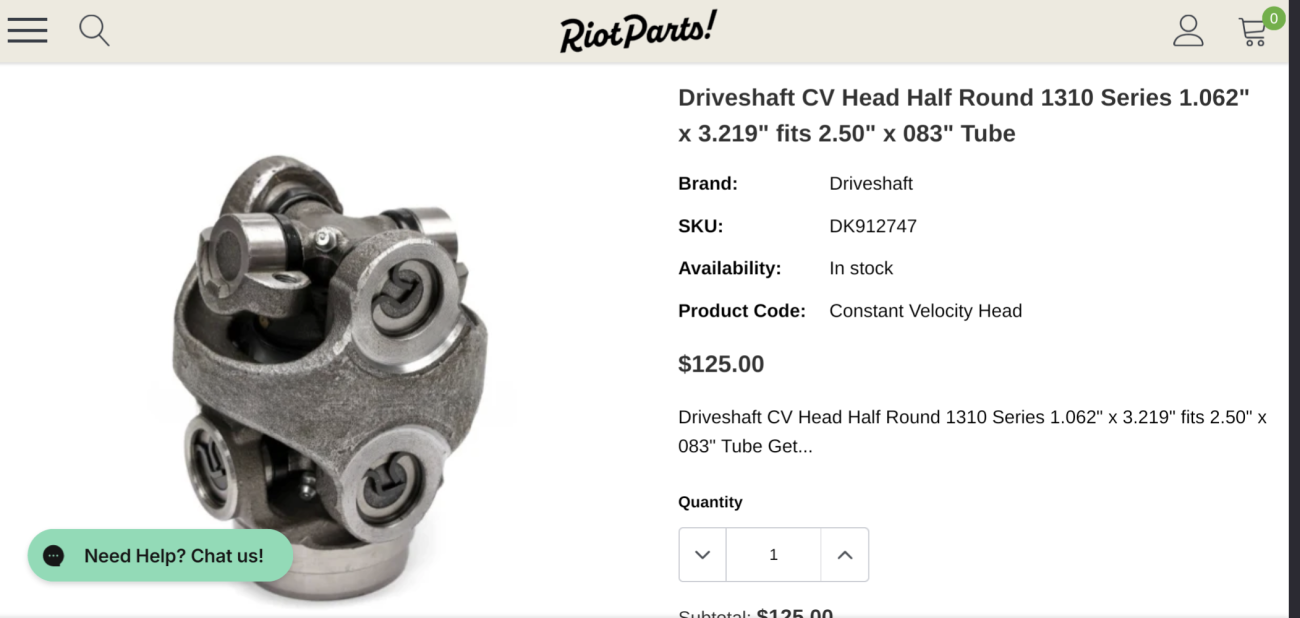Click the chat bubble icon in help widget
The height and width of the screenshot is (618, 1300).
54,556
